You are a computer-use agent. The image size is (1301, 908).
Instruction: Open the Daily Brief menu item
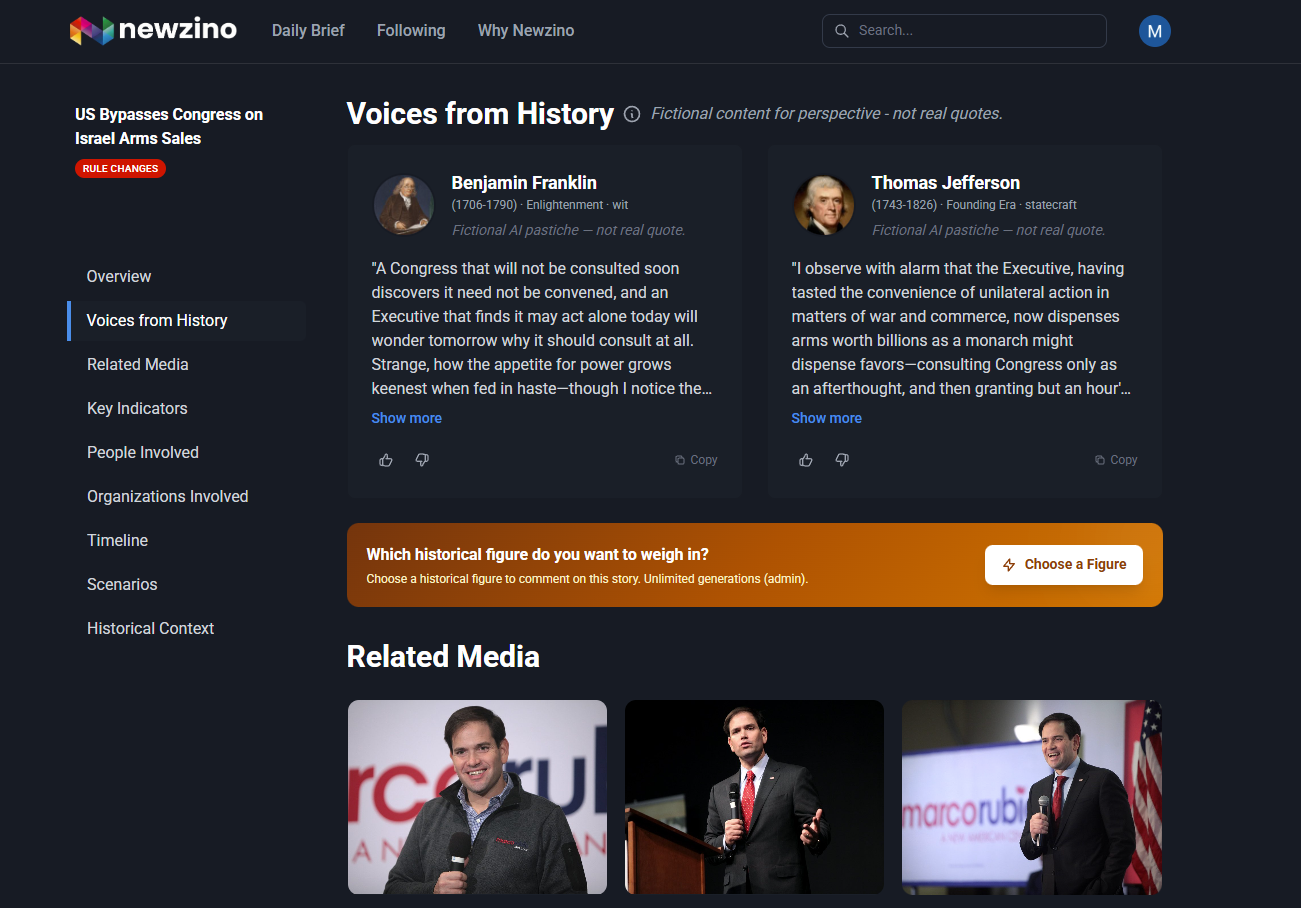coord(308,30)
